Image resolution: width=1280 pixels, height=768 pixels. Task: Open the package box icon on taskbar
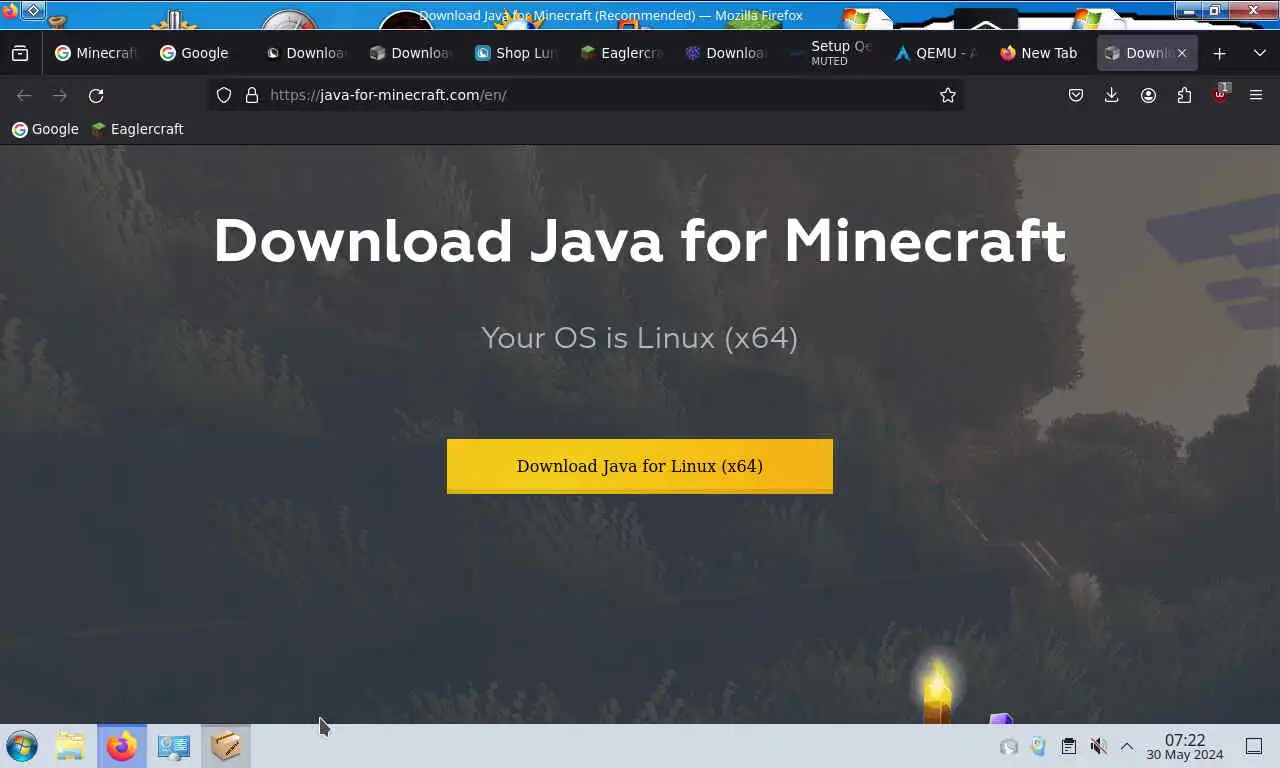226,746
